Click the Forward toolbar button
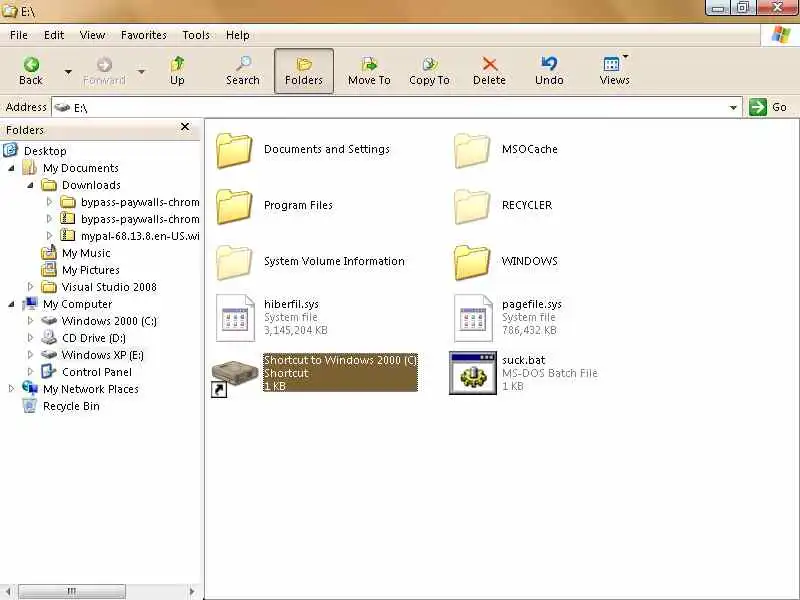Viewport: 800px width, 600px height. 104,71
